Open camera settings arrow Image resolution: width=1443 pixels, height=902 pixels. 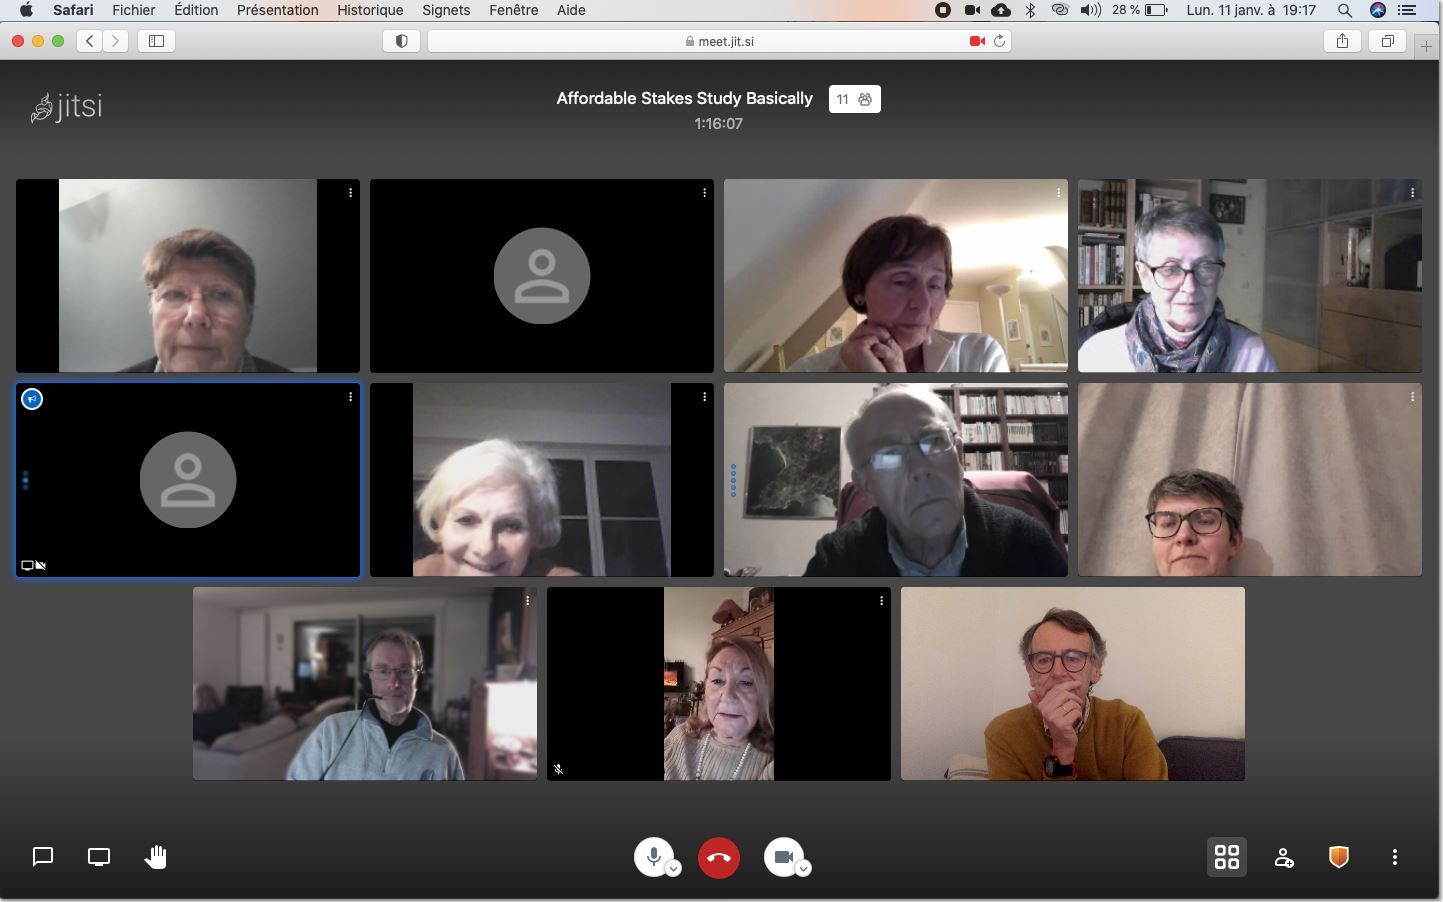coord(804,868)
